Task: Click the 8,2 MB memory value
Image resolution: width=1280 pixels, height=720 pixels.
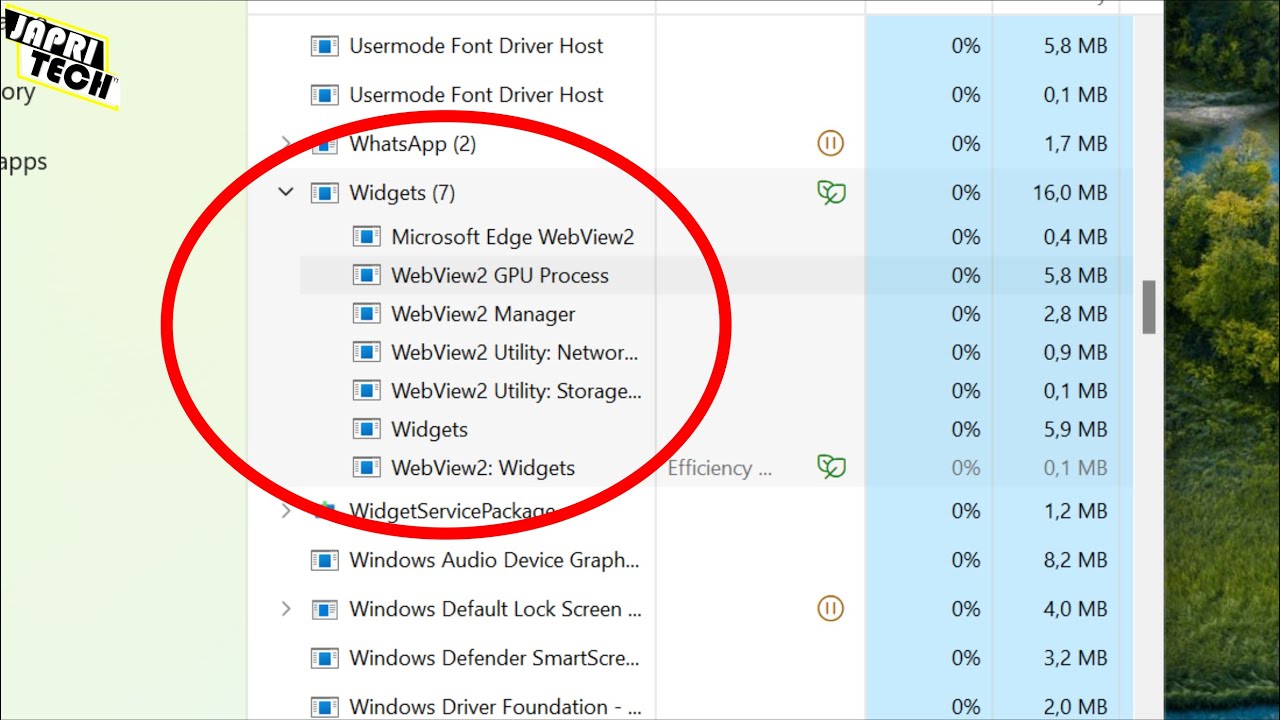Action: pos(1076,560)
